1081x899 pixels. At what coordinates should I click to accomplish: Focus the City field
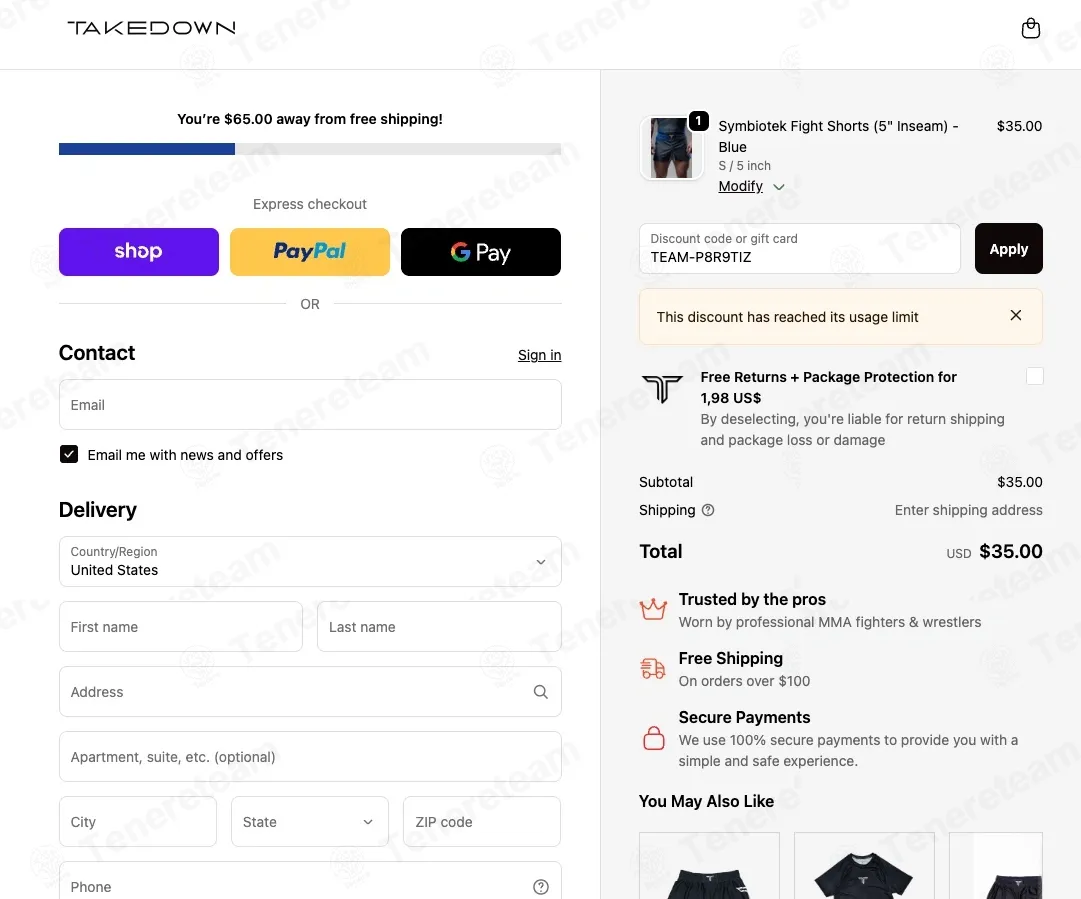click(x=138, y=822)
